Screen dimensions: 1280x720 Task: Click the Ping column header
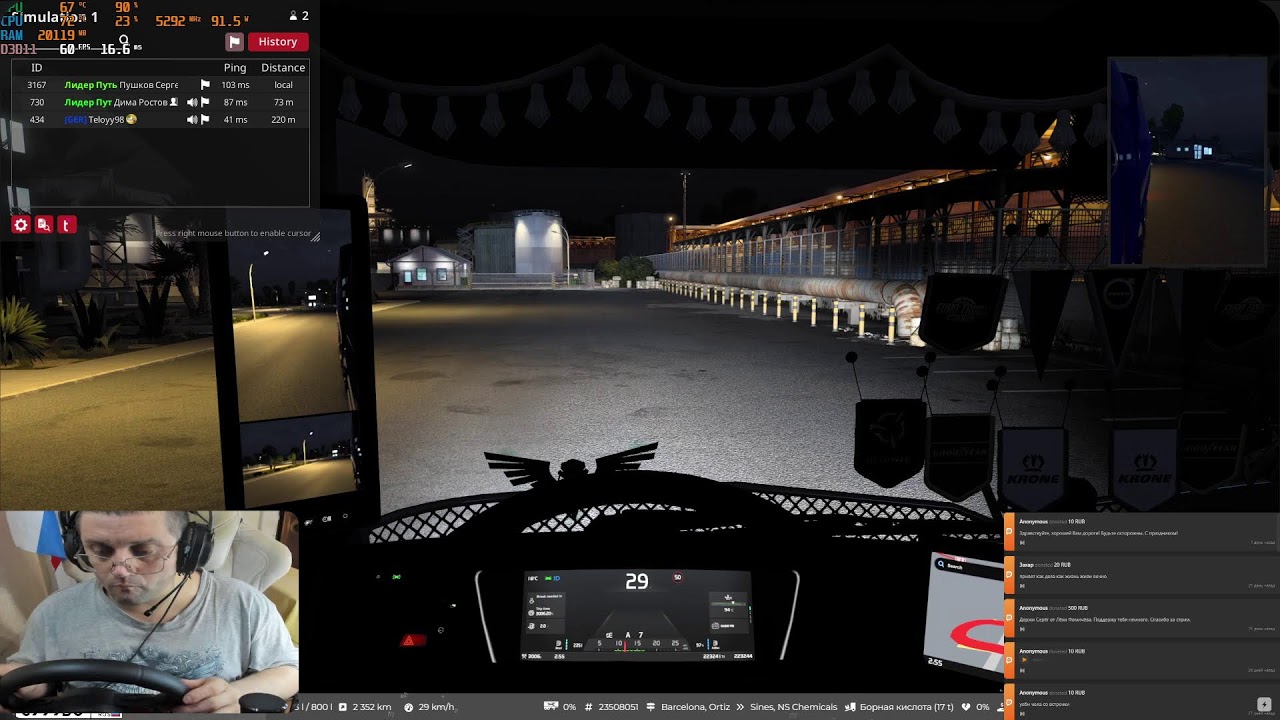[x=235, y=68]
